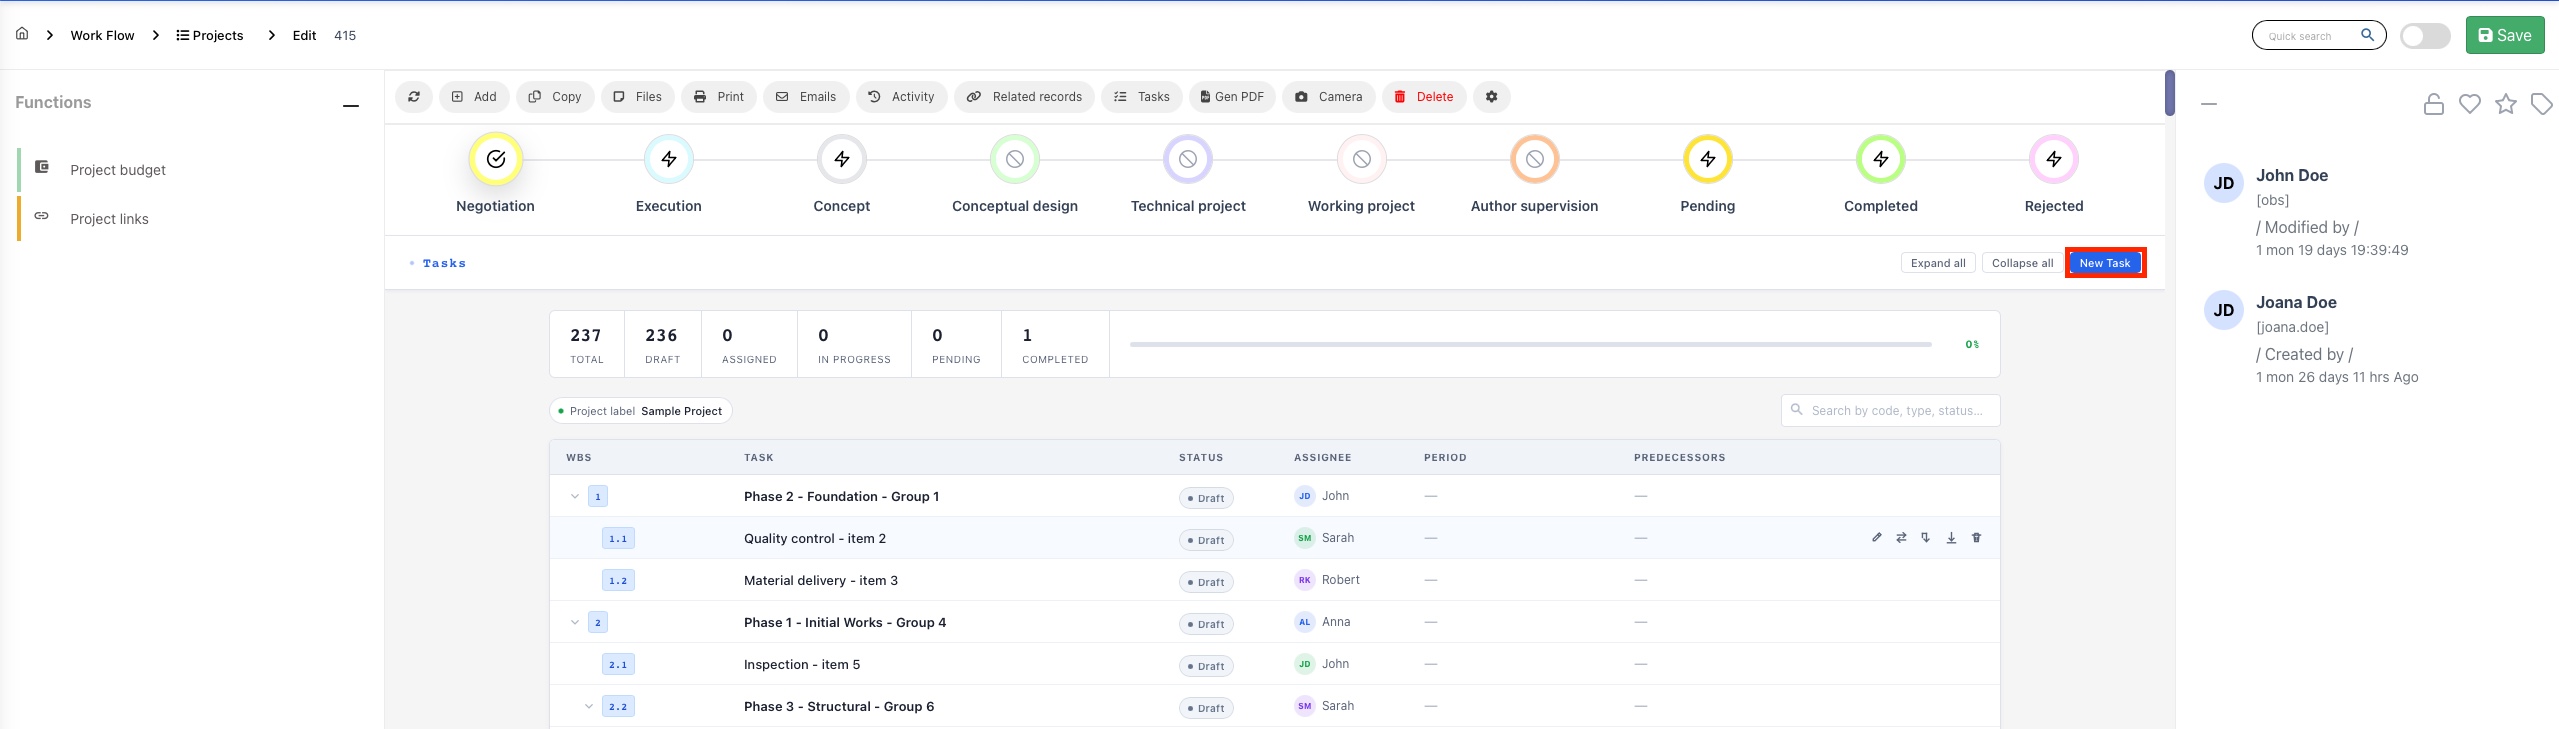
Task: Click the task search by code field
Action: [x=1895, y=411]
